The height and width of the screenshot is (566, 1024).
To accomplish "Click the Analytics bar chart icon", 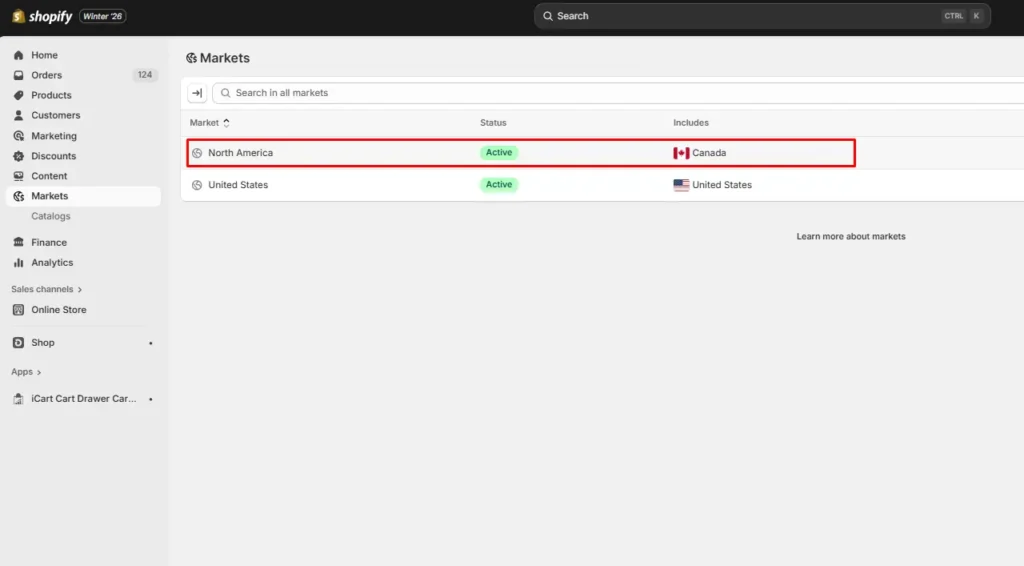I will (x=19, y=263).
